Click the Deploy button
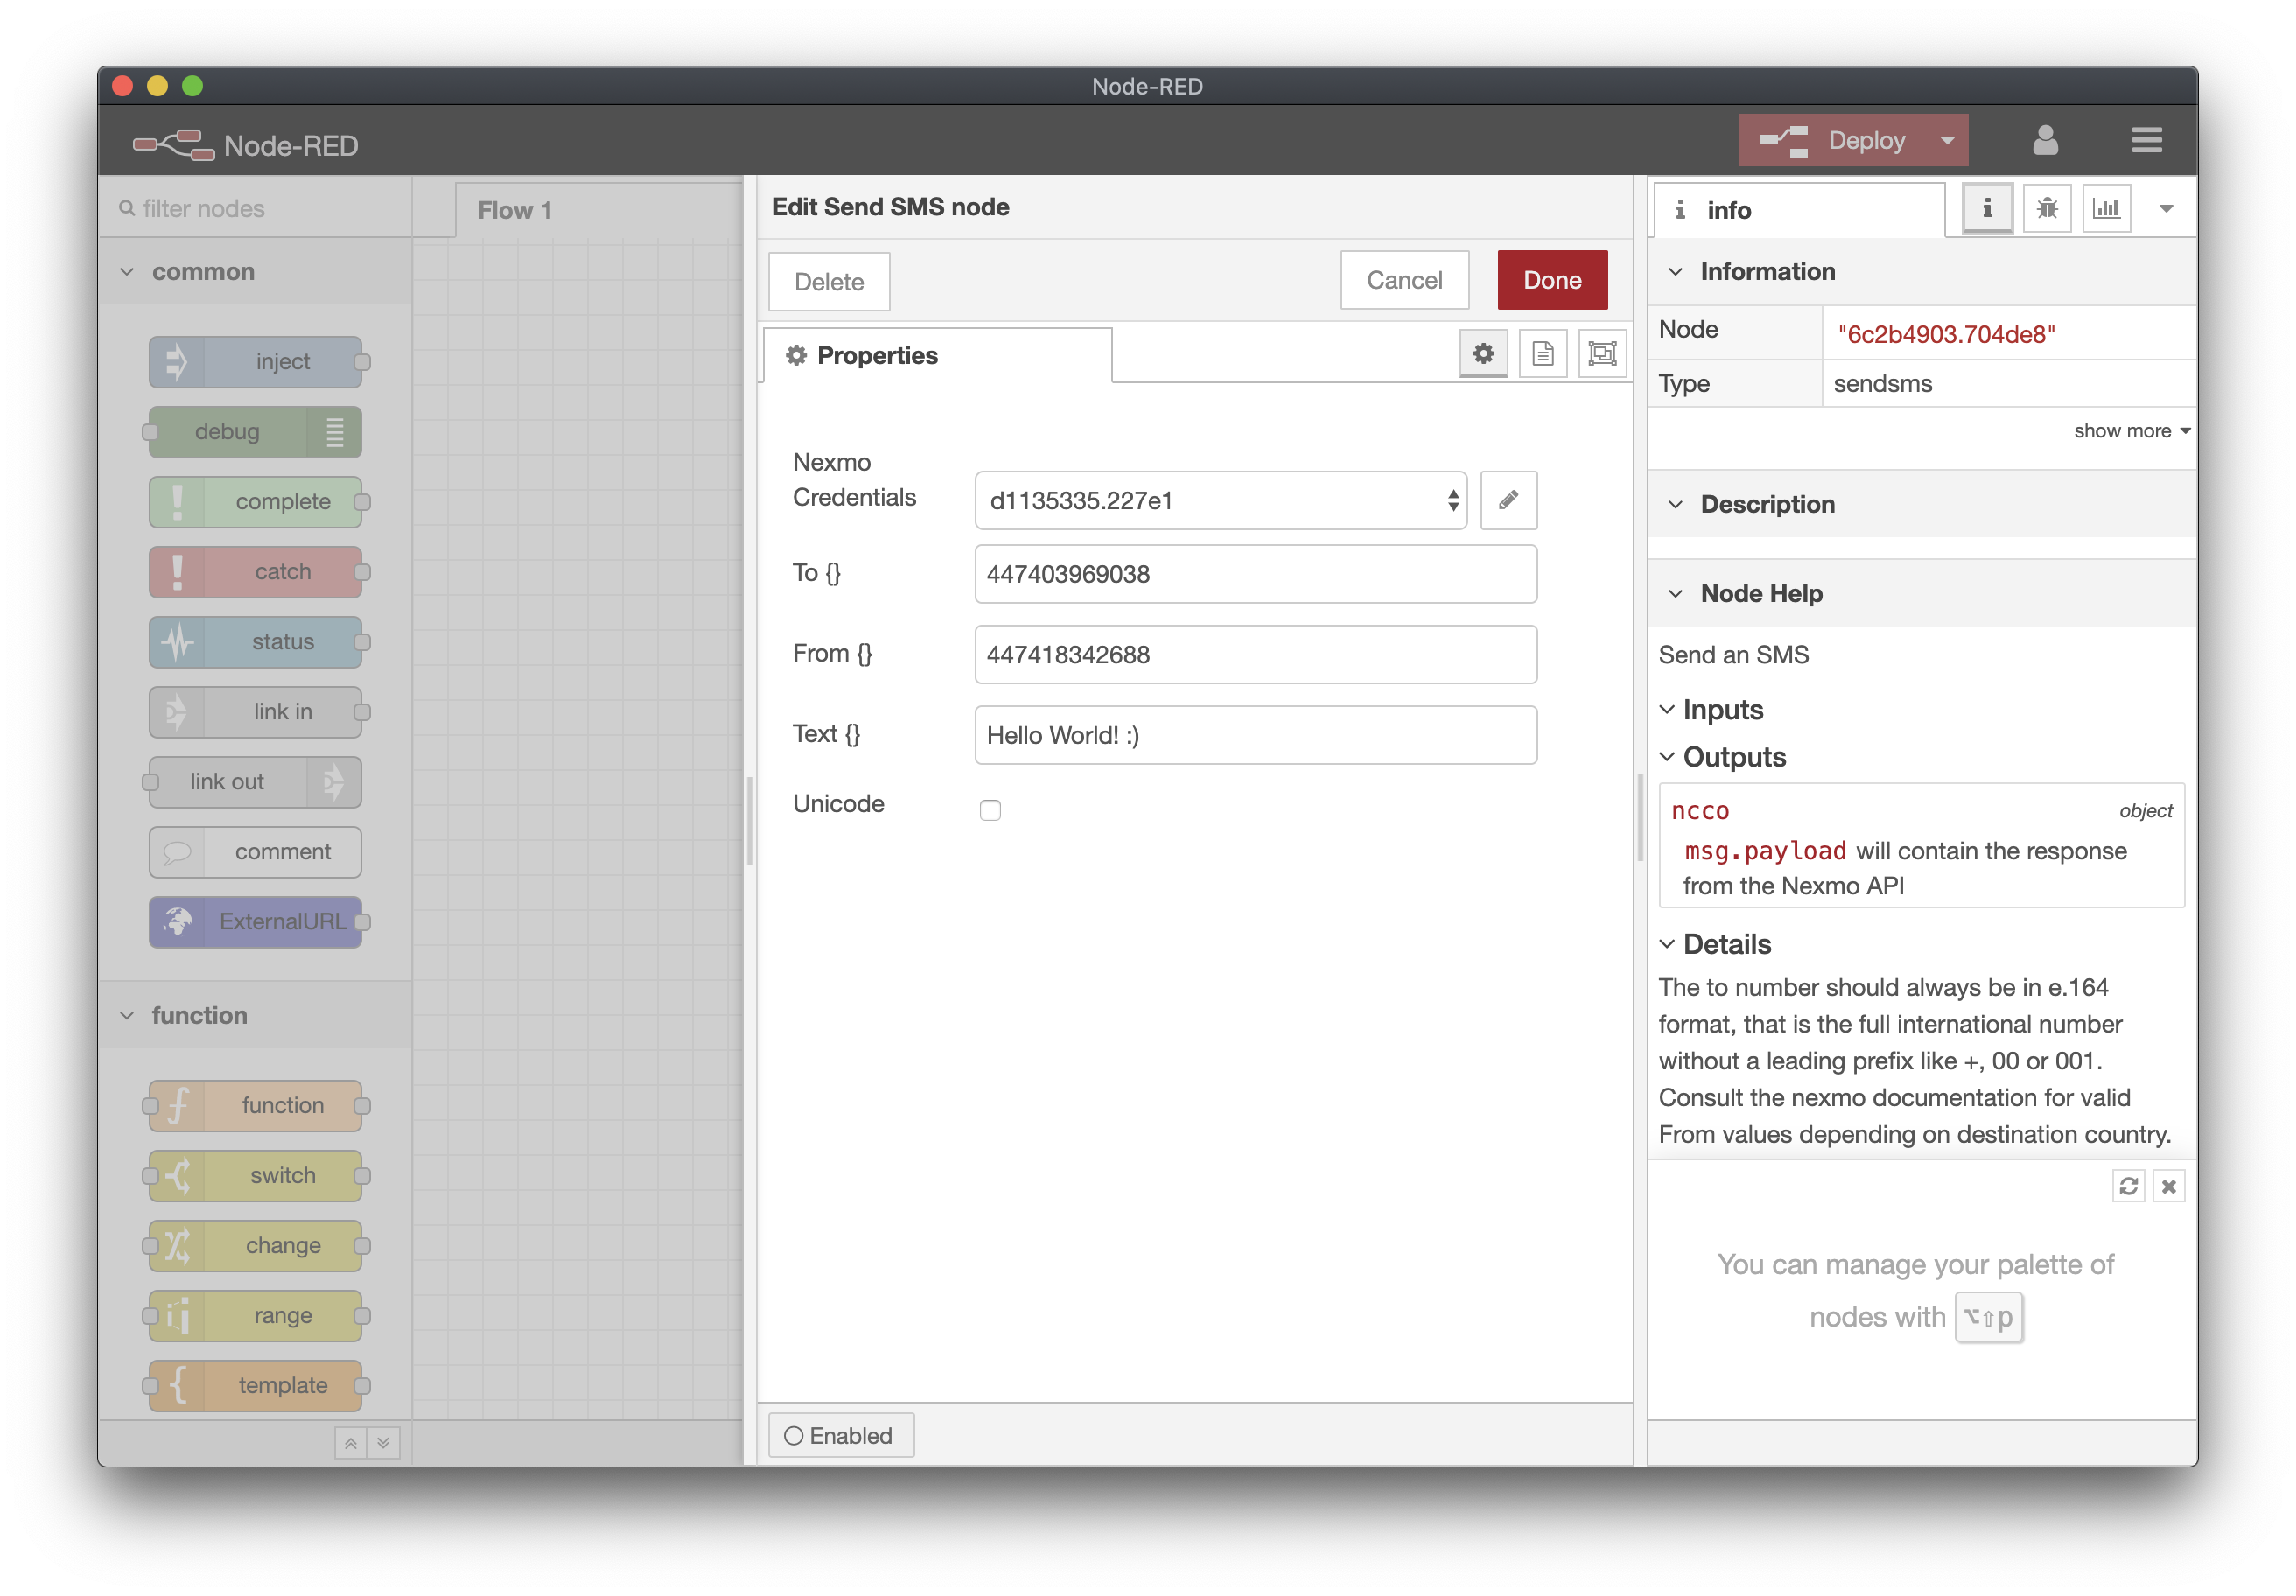Image resolution: width=2296 pixels, height=1596 pixels. 1833,141
